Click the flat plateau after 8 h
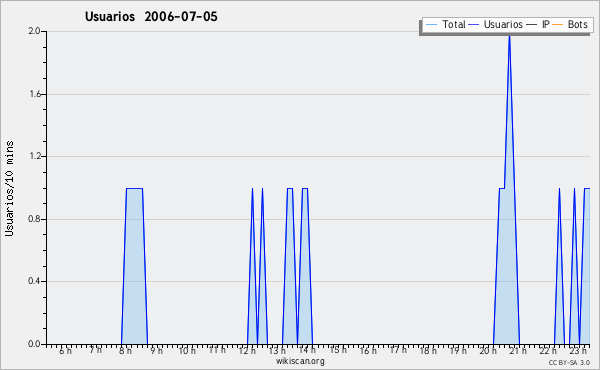This screenshot has height=370, width=600. (134, 188)
